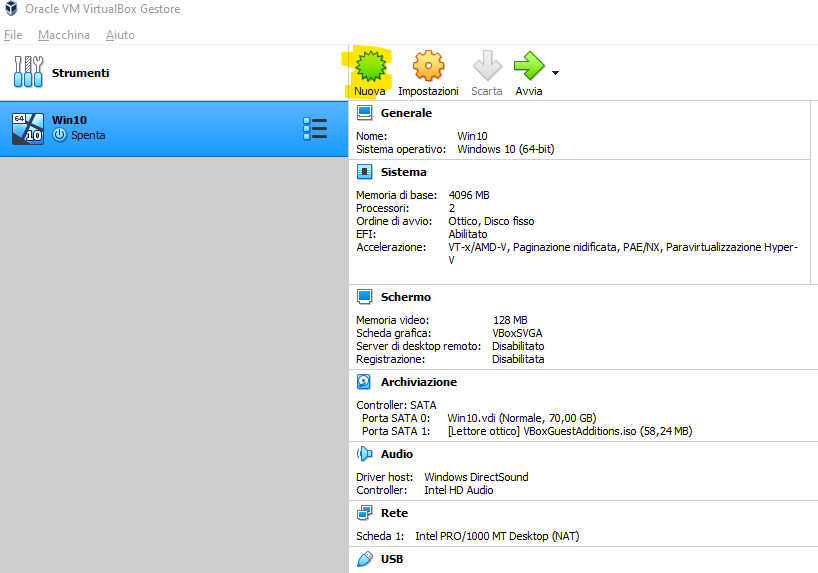Viewport: 818px width, 573px height.
Task: Open Win10 machine list menu icon
Action: (315, 129)
